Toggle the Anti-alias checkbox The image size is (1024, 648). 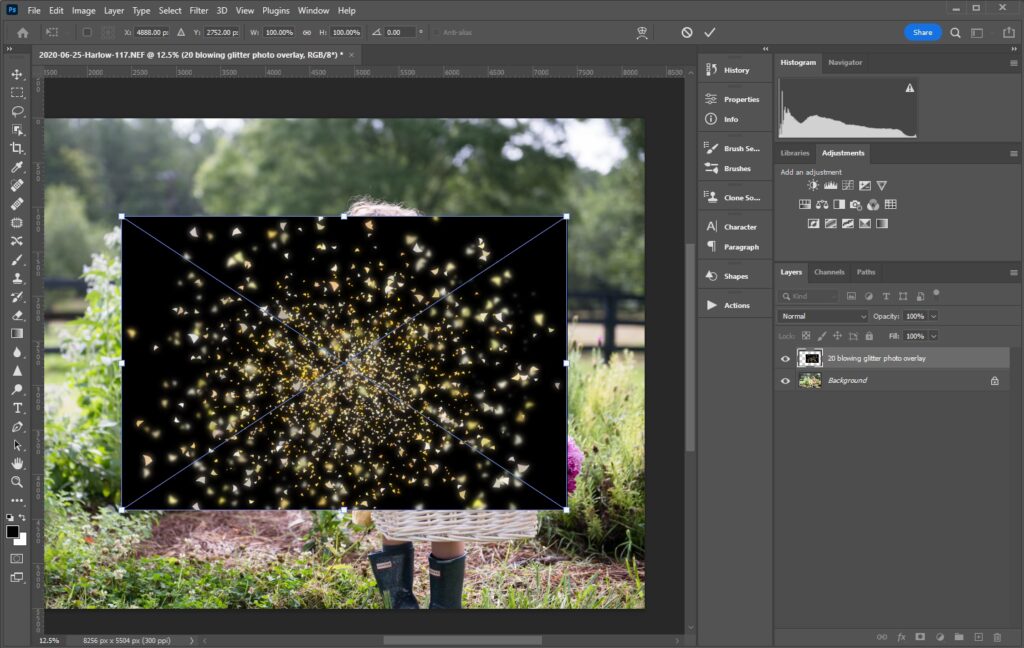[435, 32]
